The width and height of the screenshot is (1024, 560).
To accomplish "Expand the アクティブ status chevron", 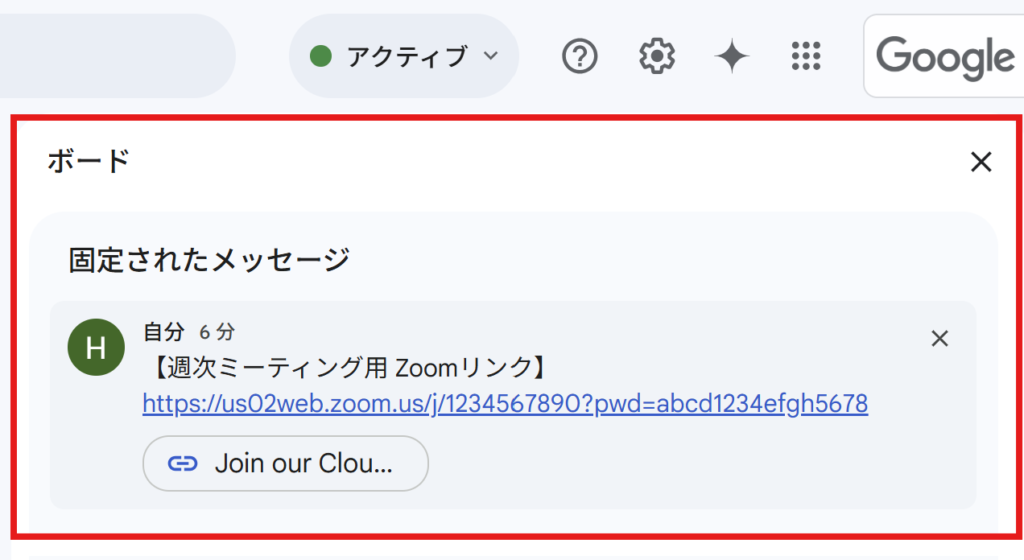I will [491, 56].
